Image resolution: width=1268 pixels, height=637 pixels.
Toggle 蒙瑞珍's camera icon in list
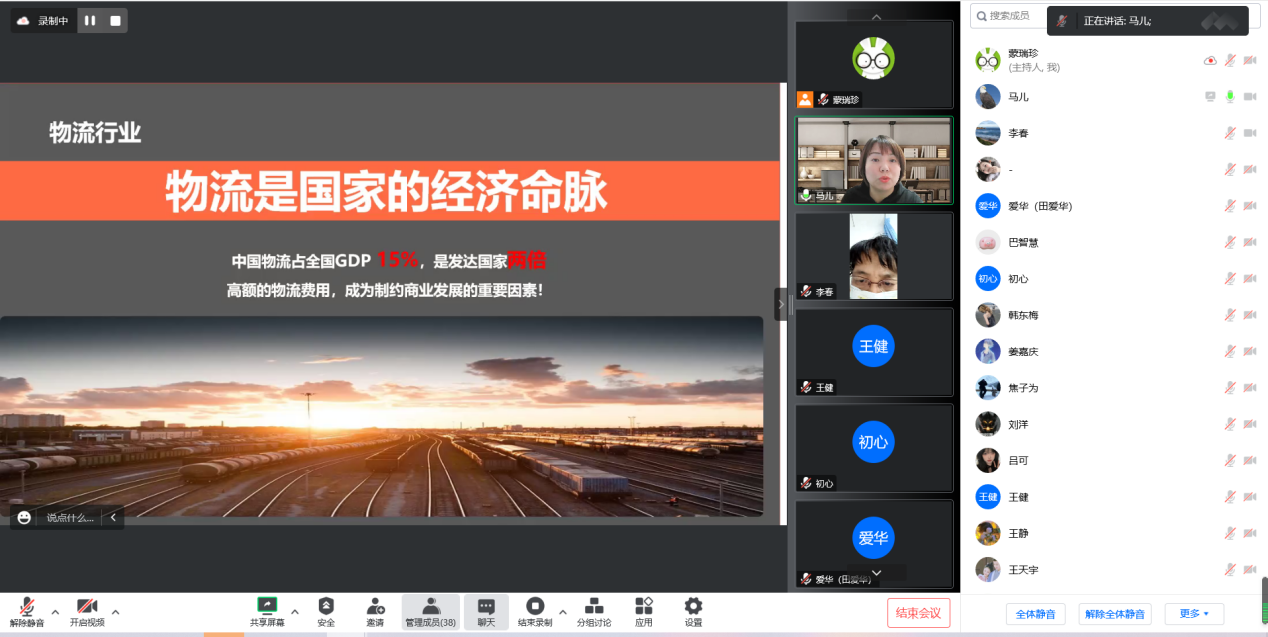pyautogui.click(x=1250, y=60)
